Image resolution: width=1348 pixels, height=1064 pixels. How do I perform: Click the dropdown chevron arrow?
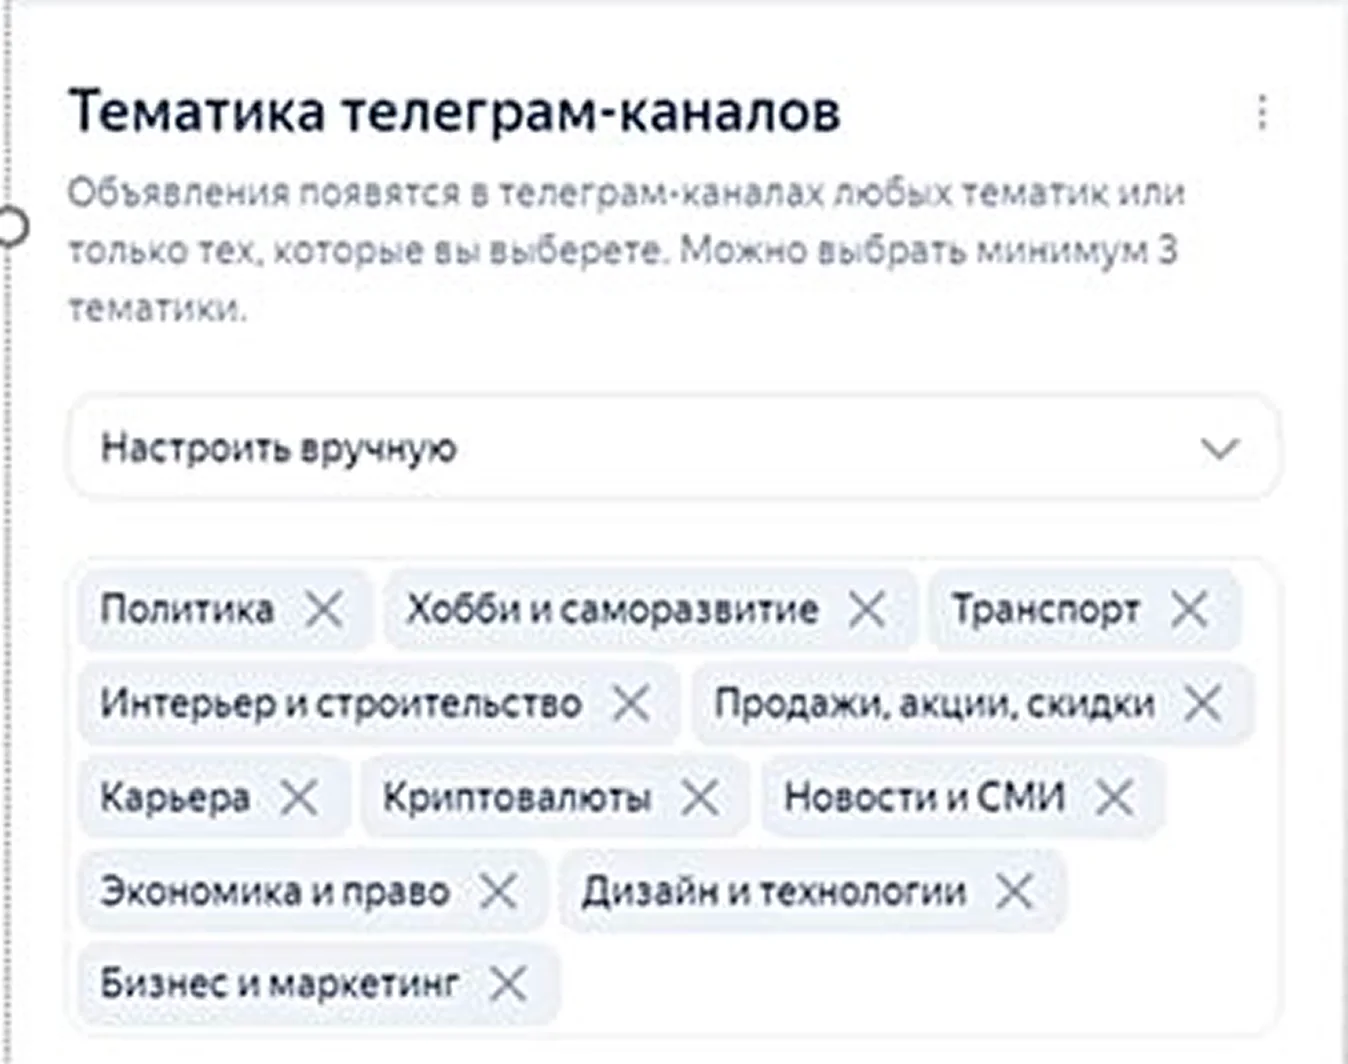[1220, 449]
